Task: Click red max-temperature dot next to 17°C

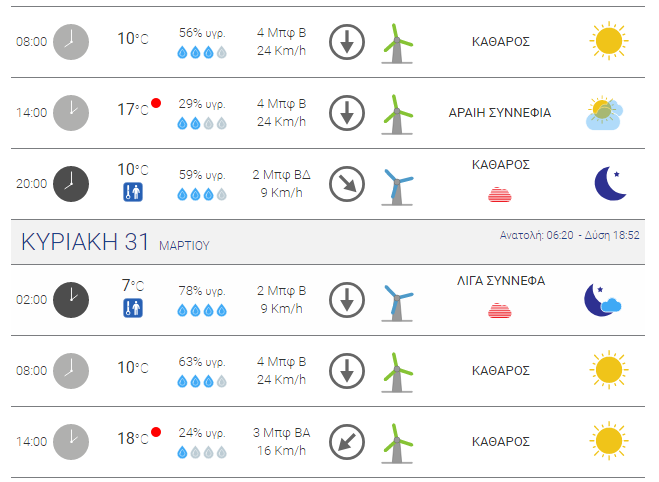Action: [x=156, y=103]
